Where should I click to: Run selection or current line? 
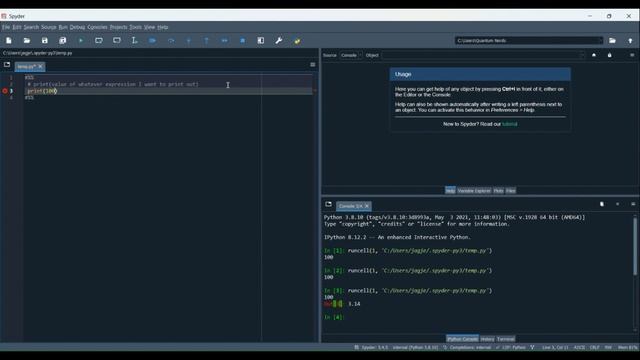click(135, 40)
